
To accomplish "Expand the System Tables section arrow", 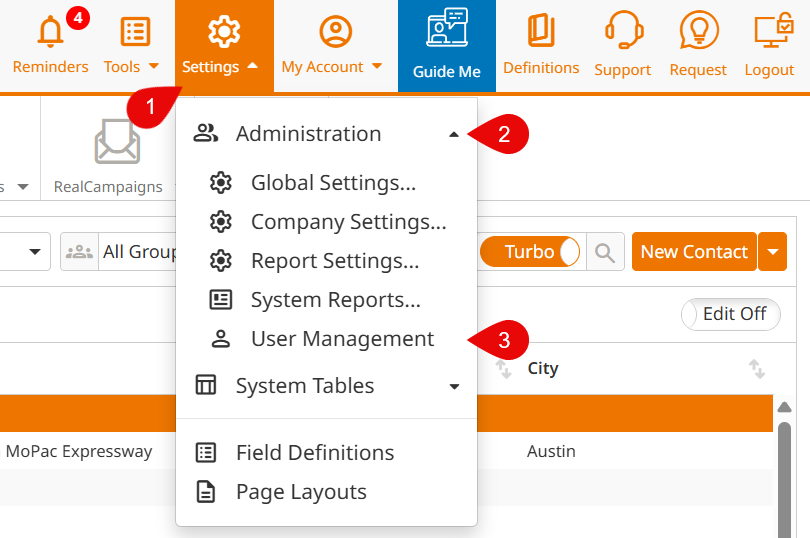I will point(454,387).
